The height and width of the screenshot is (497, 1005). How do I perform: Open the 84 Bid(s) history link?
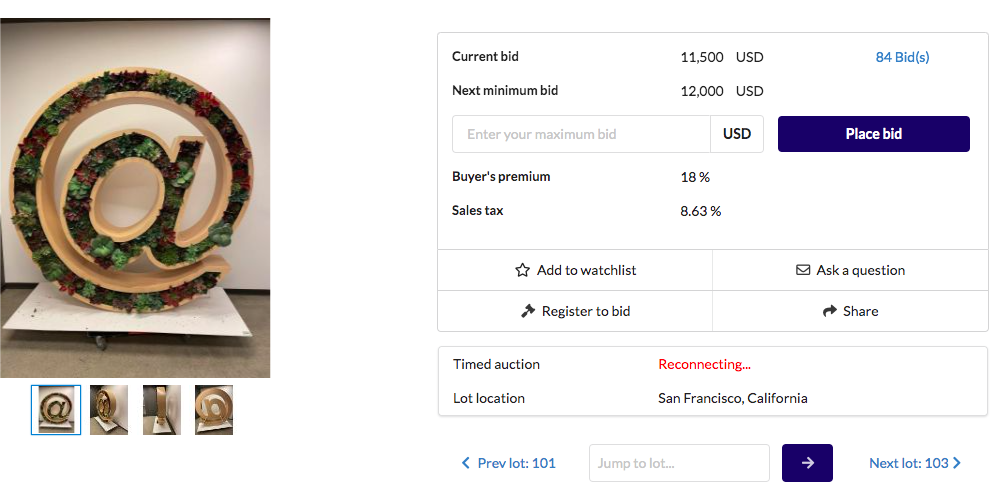pyautogui.click(x=902, y=57)
